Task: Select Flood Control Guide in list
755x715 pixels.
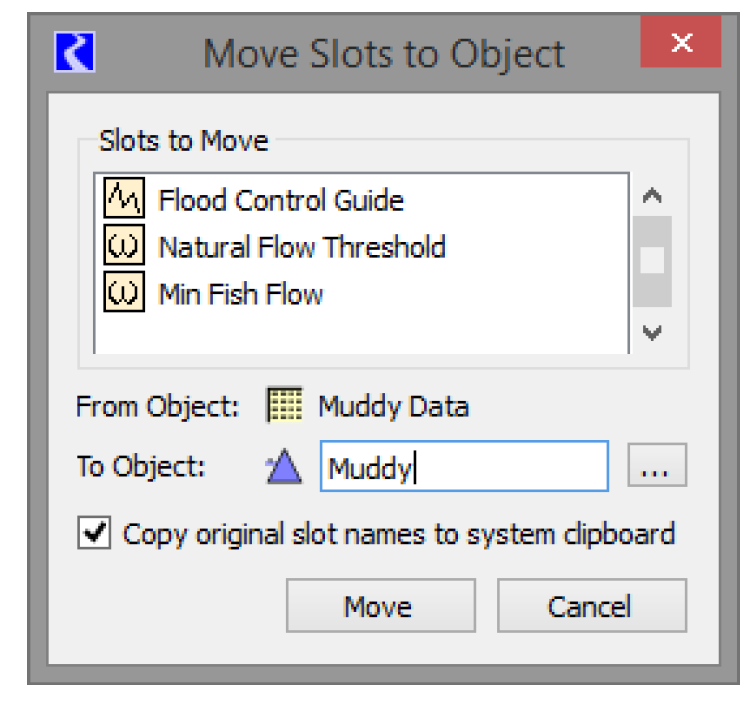Action: point(281,200)
